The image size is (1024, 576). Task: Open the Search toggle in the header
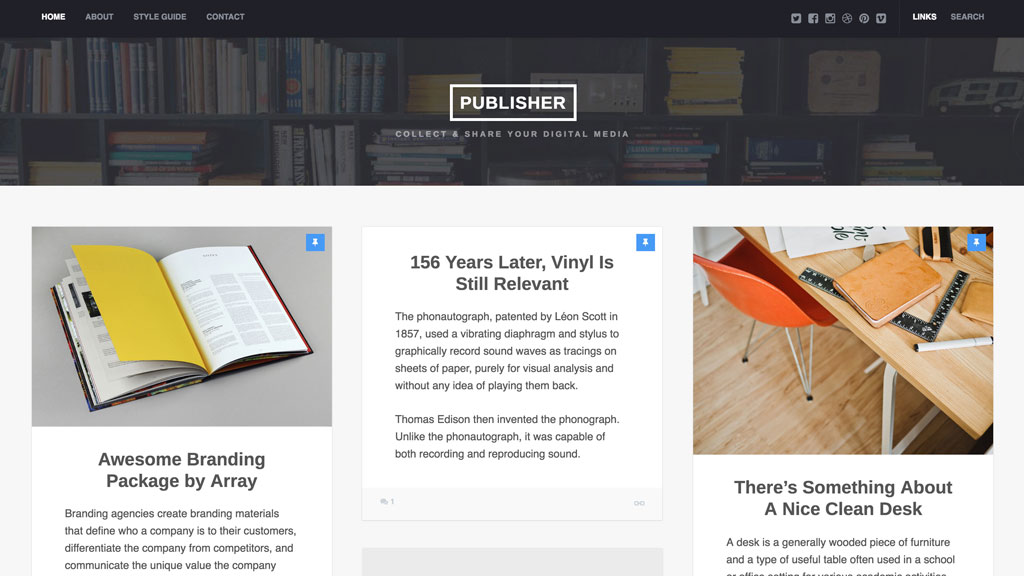(967, 17)
